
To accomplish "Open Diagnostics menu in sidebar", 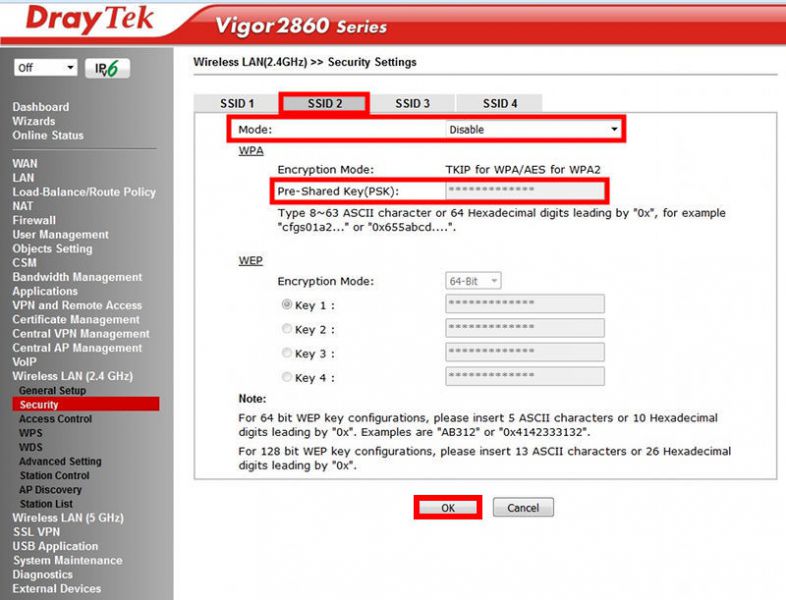I will point(43,574).
